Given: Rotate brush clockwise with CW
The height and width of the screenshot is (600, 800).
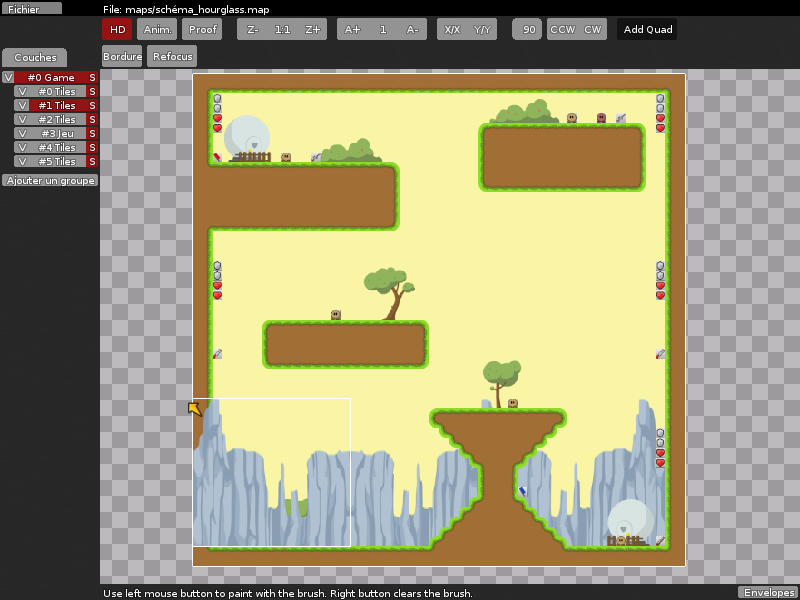Looking at the screenshot, I should pyautogui.click(x=593, y=30).
